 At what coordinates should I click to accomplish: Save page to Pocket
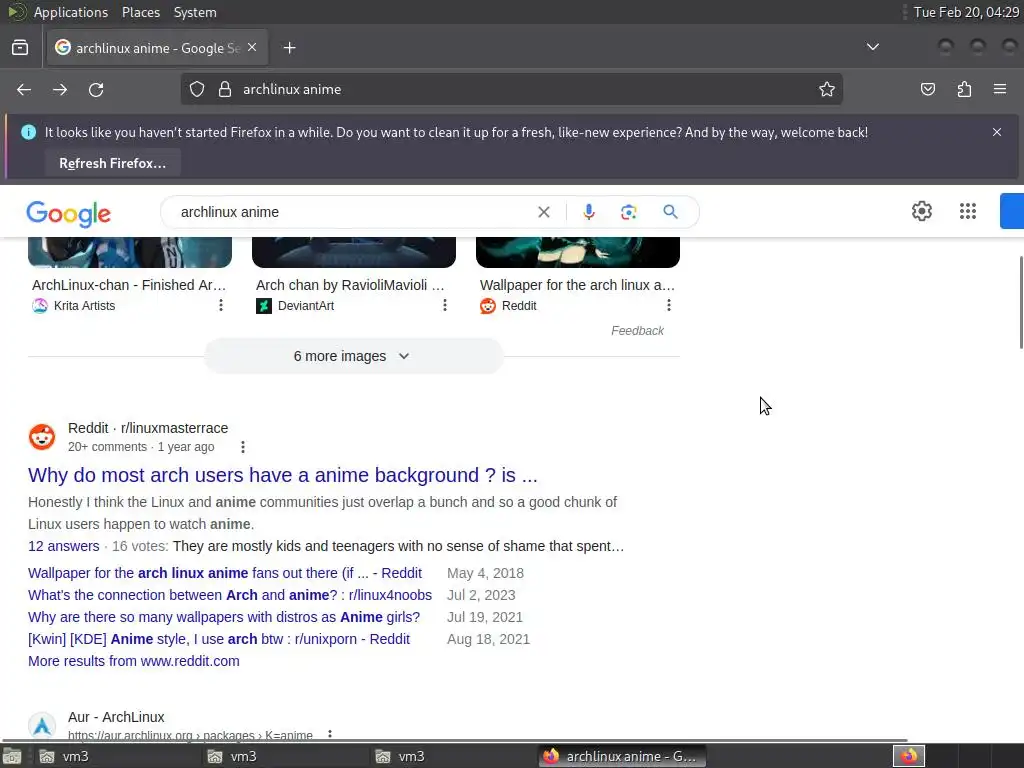point(927,89)
